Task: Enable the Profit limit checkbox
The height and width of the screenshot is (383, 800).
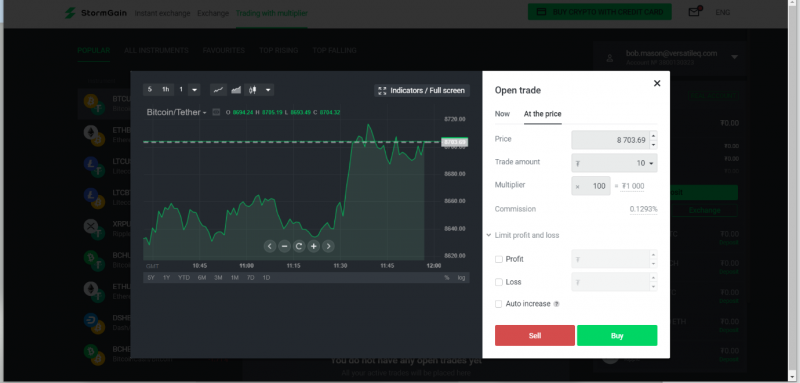Action: [x=499, y=259]
